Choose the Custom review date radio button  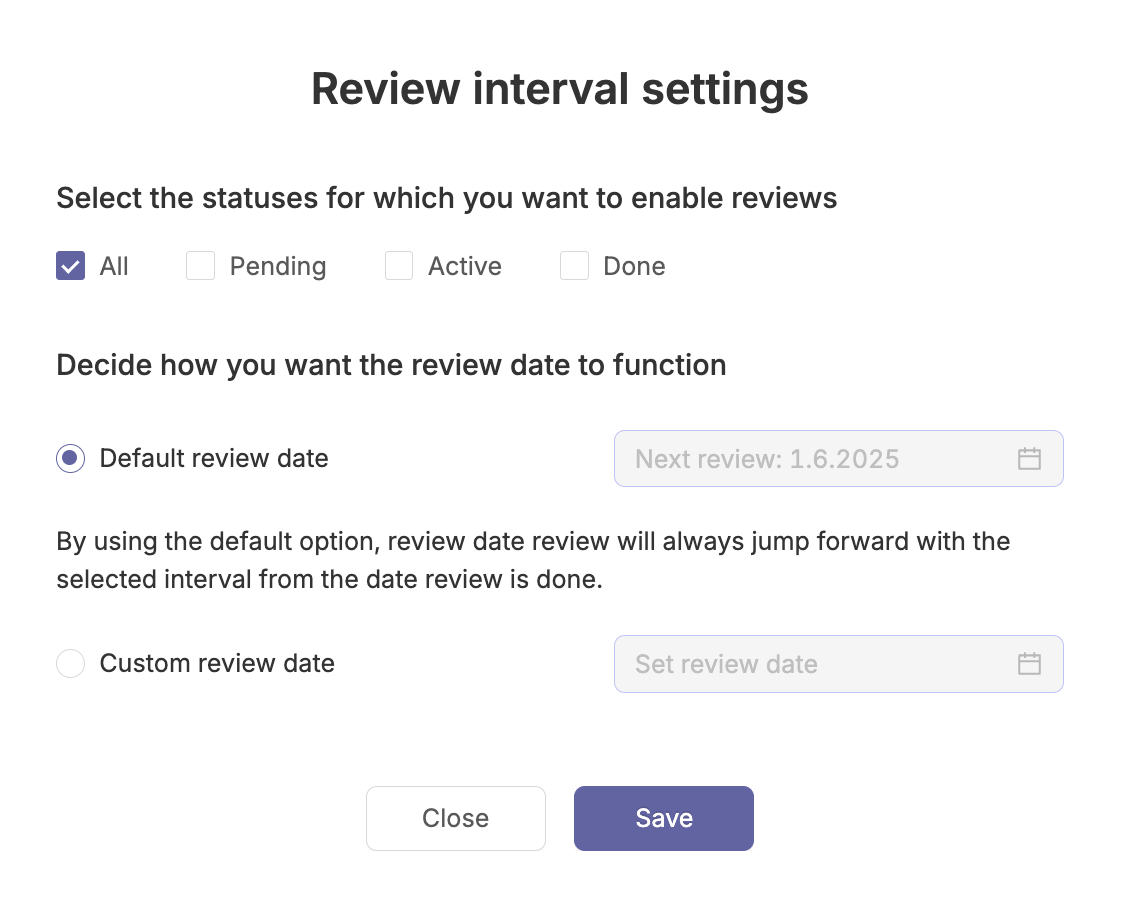point(71,663)
